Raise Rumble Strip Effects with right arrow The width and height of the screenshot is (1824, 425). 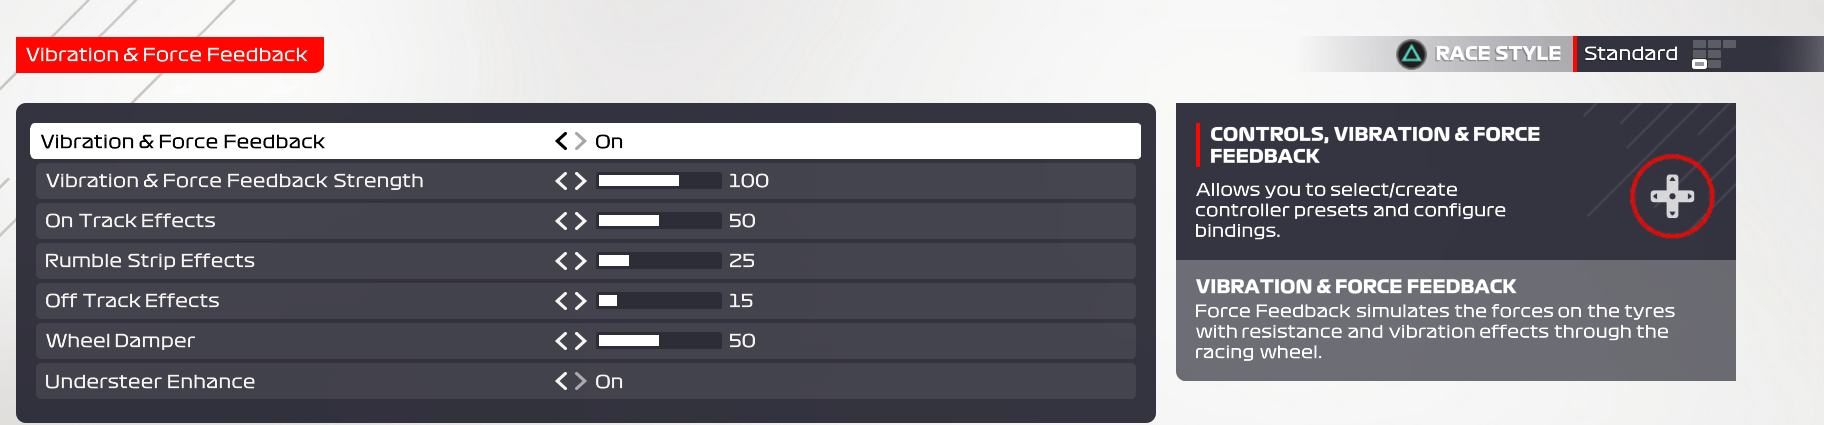(x=580, y=261)
